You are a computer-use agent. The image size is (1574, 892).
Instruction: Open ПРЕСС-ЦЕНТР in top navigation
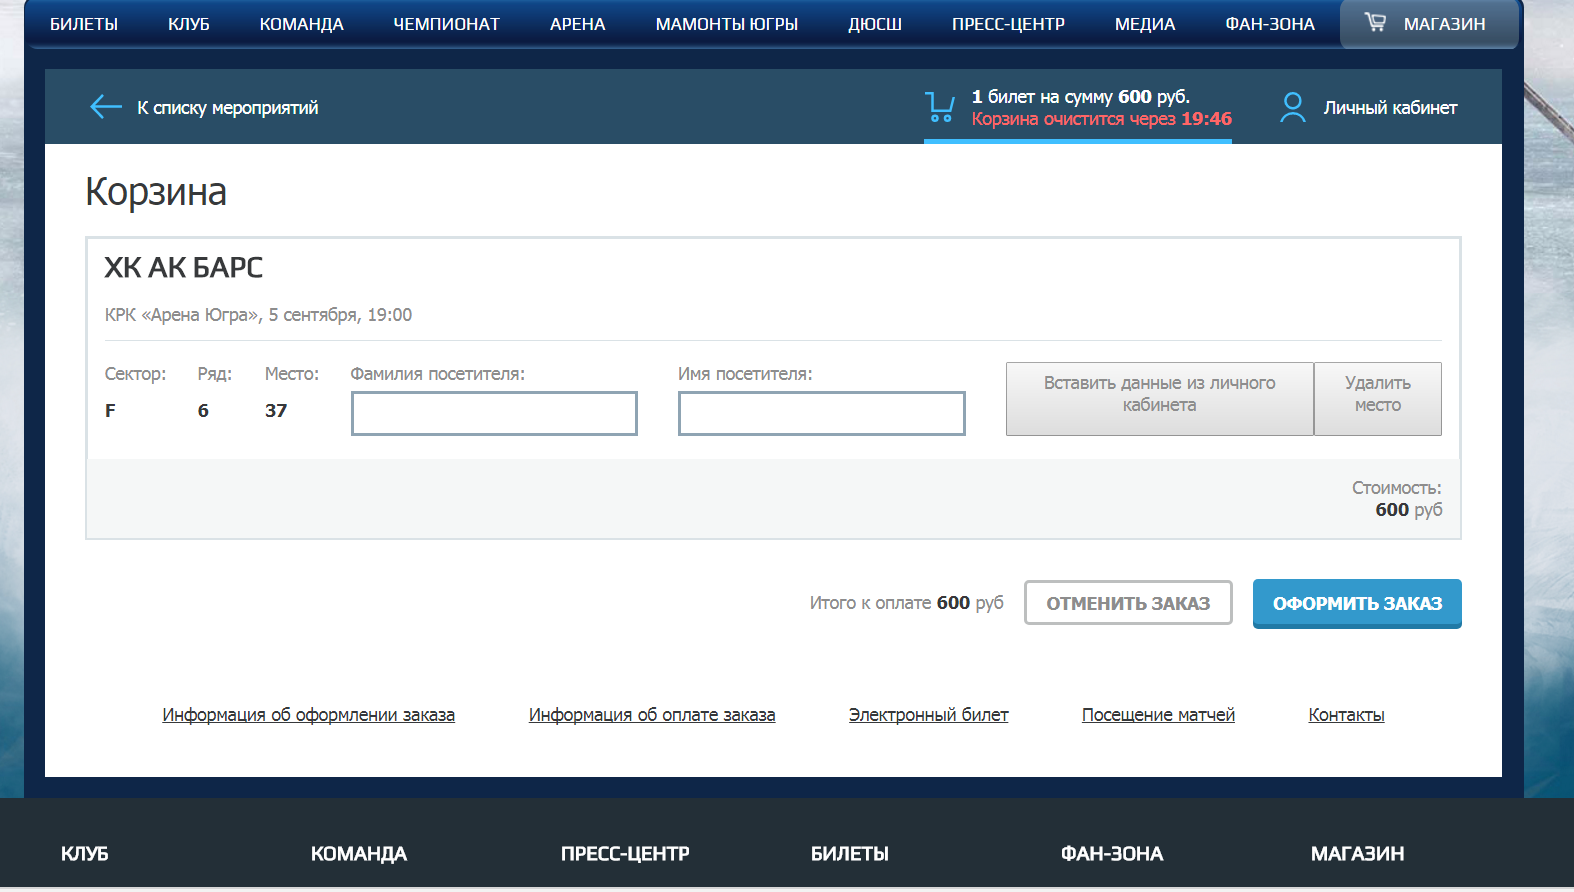tap(1008, 24)
